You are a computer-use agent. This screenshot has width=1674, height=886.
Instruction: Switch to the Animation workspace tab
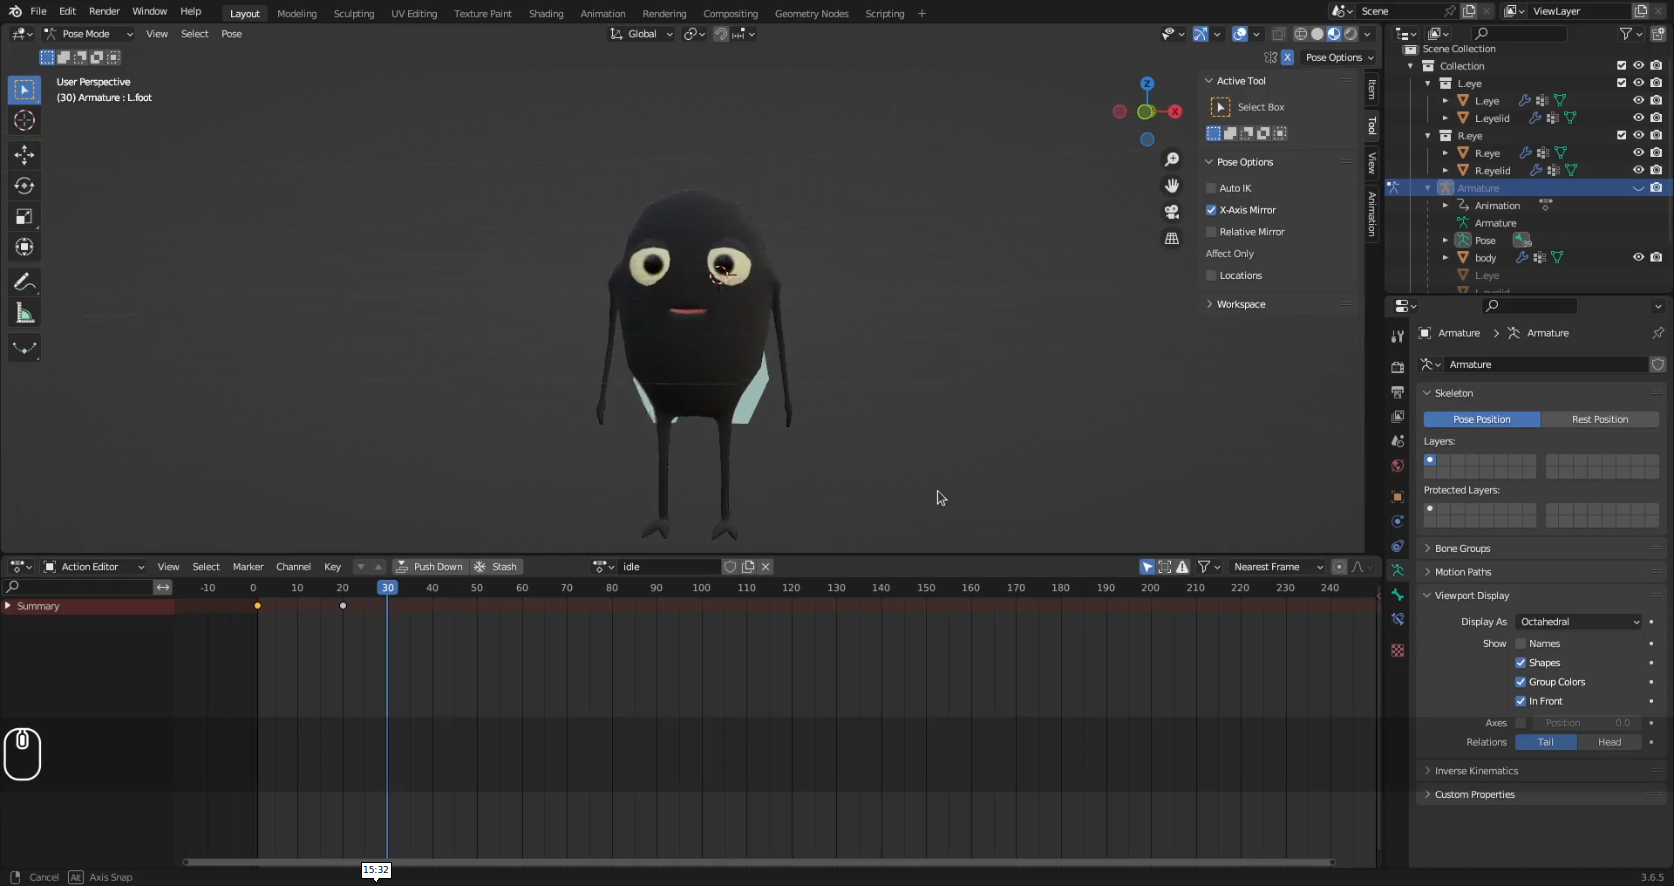[x=603, y=14]
